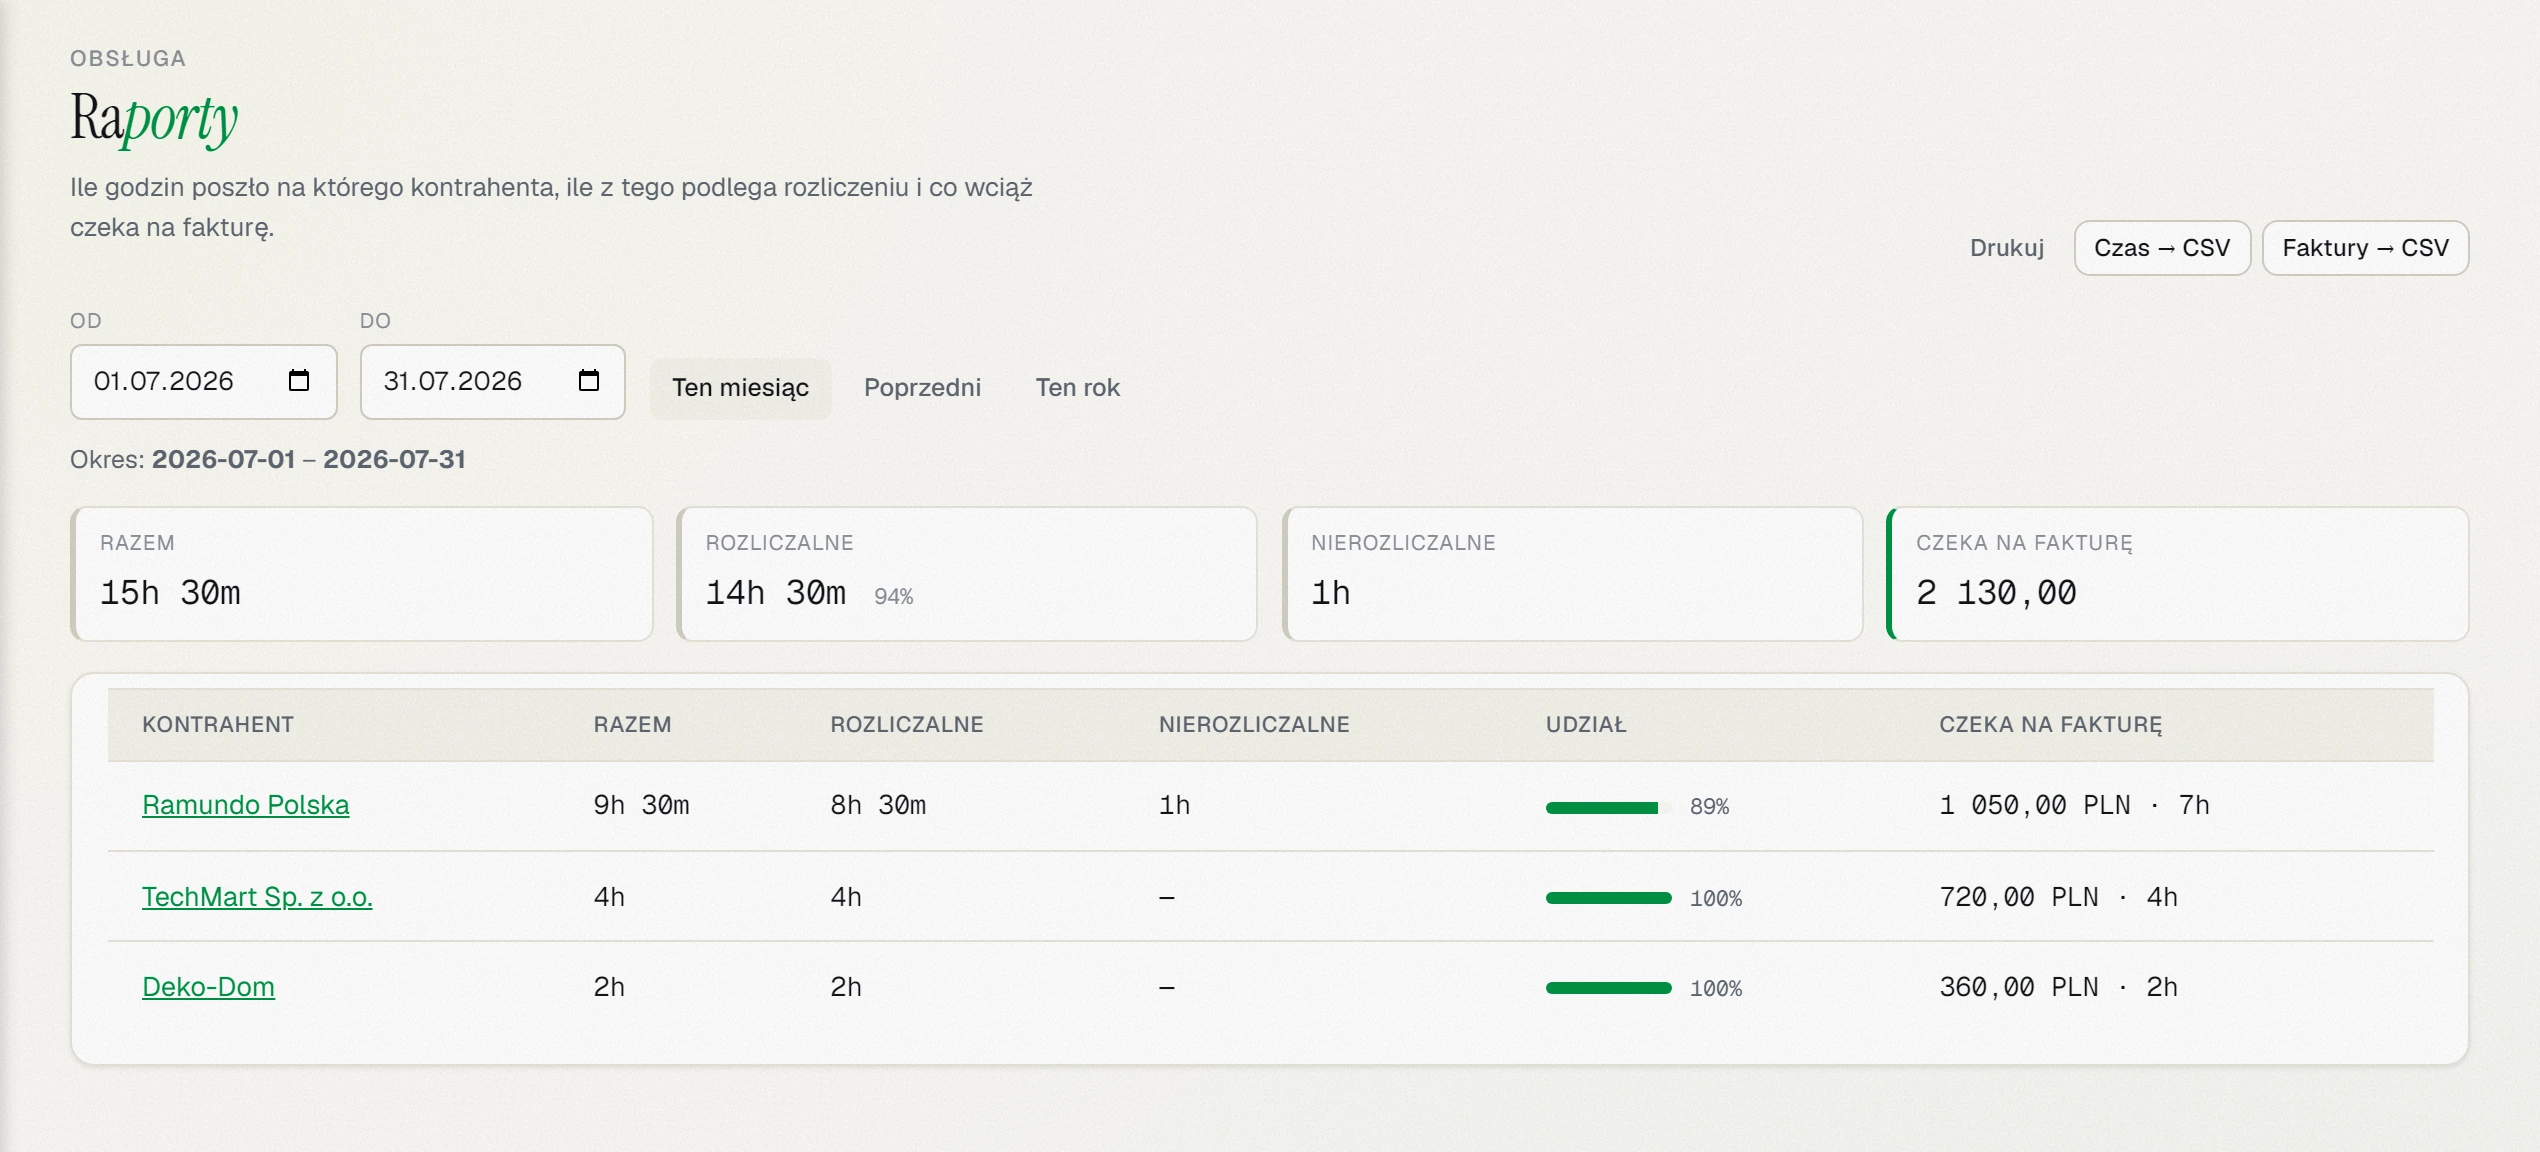2540x1152 pixels.
Task: Click the RAZEM summary card showing 15h 30m
Action: pyautogui.click(x=362, y=574)
